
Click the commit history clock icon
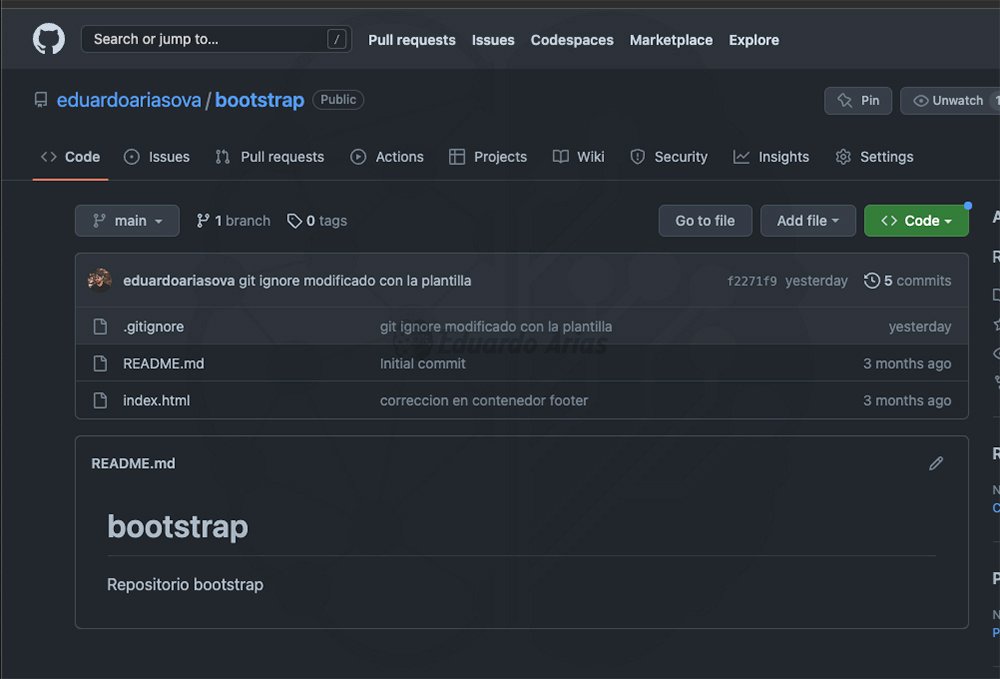(x=871, y=281)
